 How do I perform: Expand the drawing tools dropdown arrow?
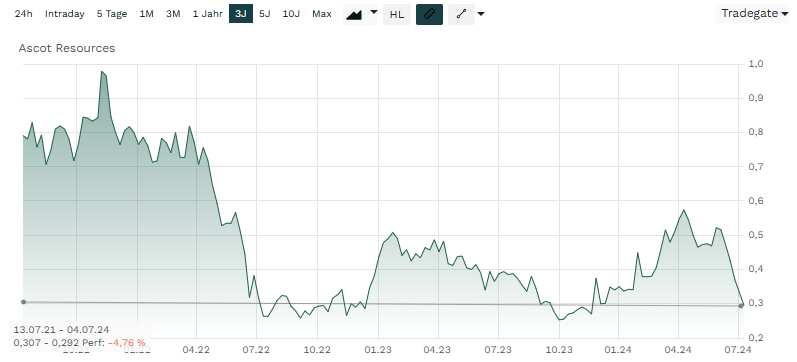(x=481, y=14)
